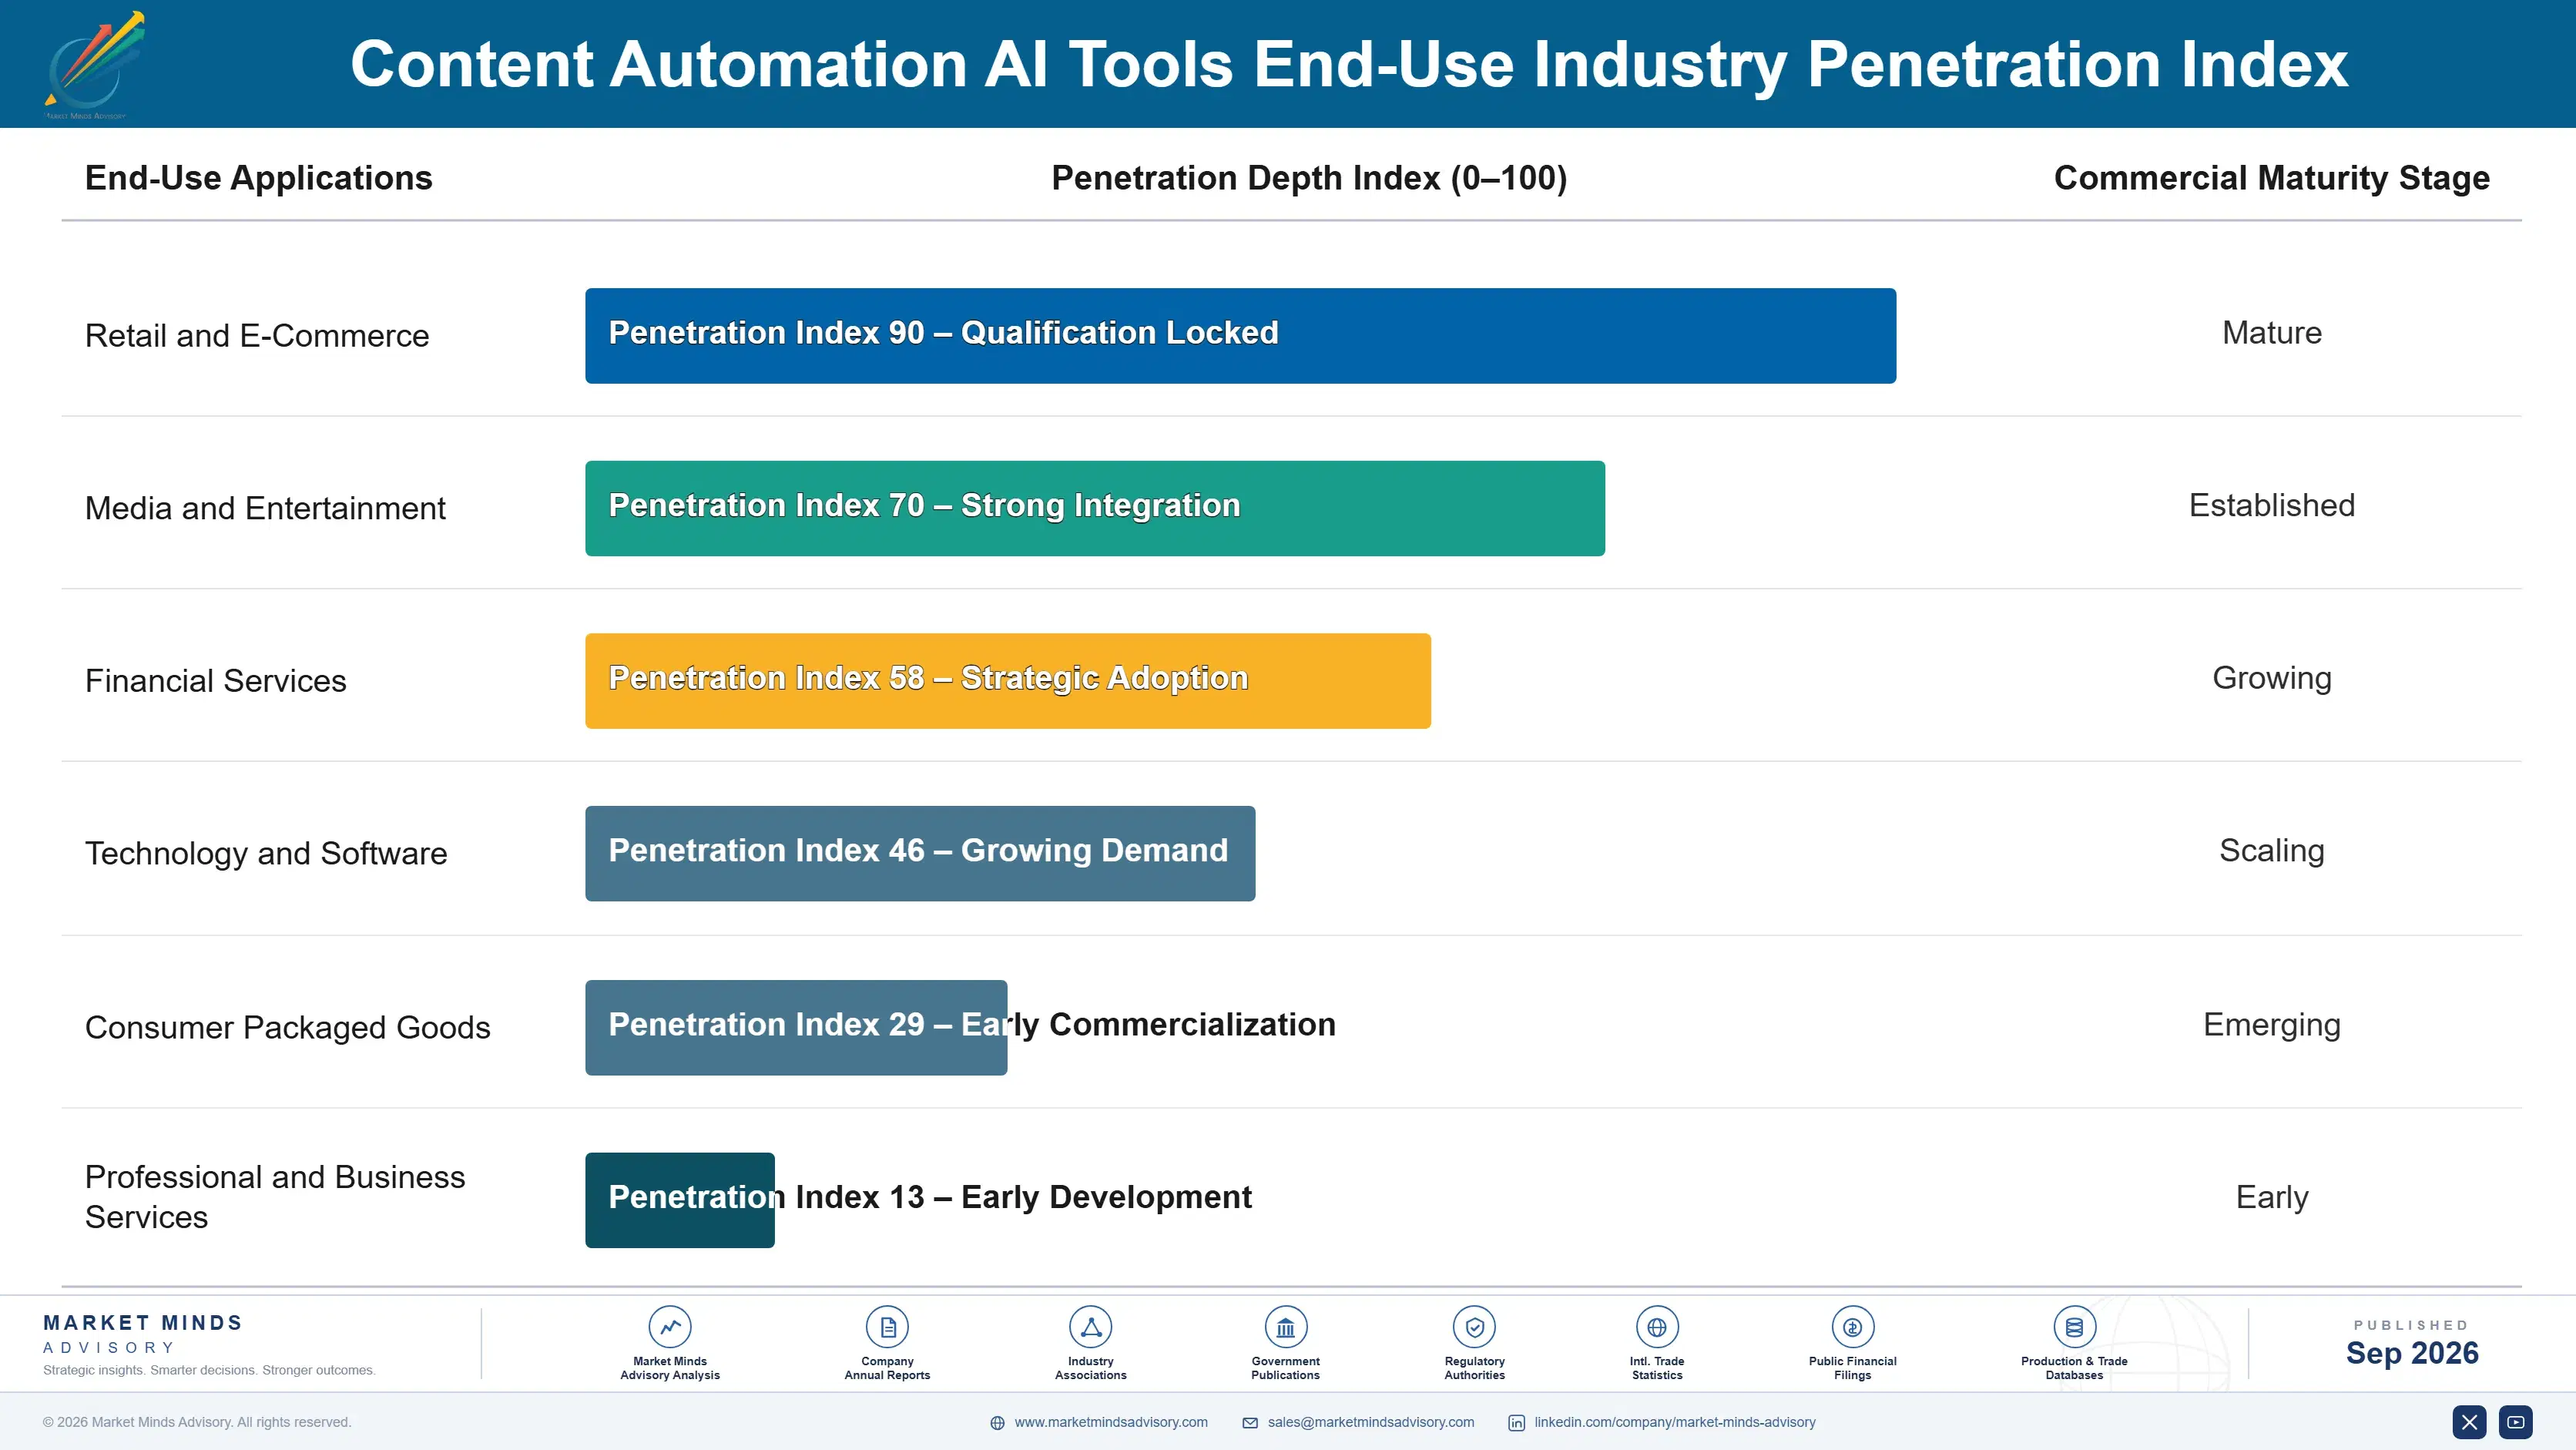Click the Penetration Index 90 blue bar

(1240, 336)
